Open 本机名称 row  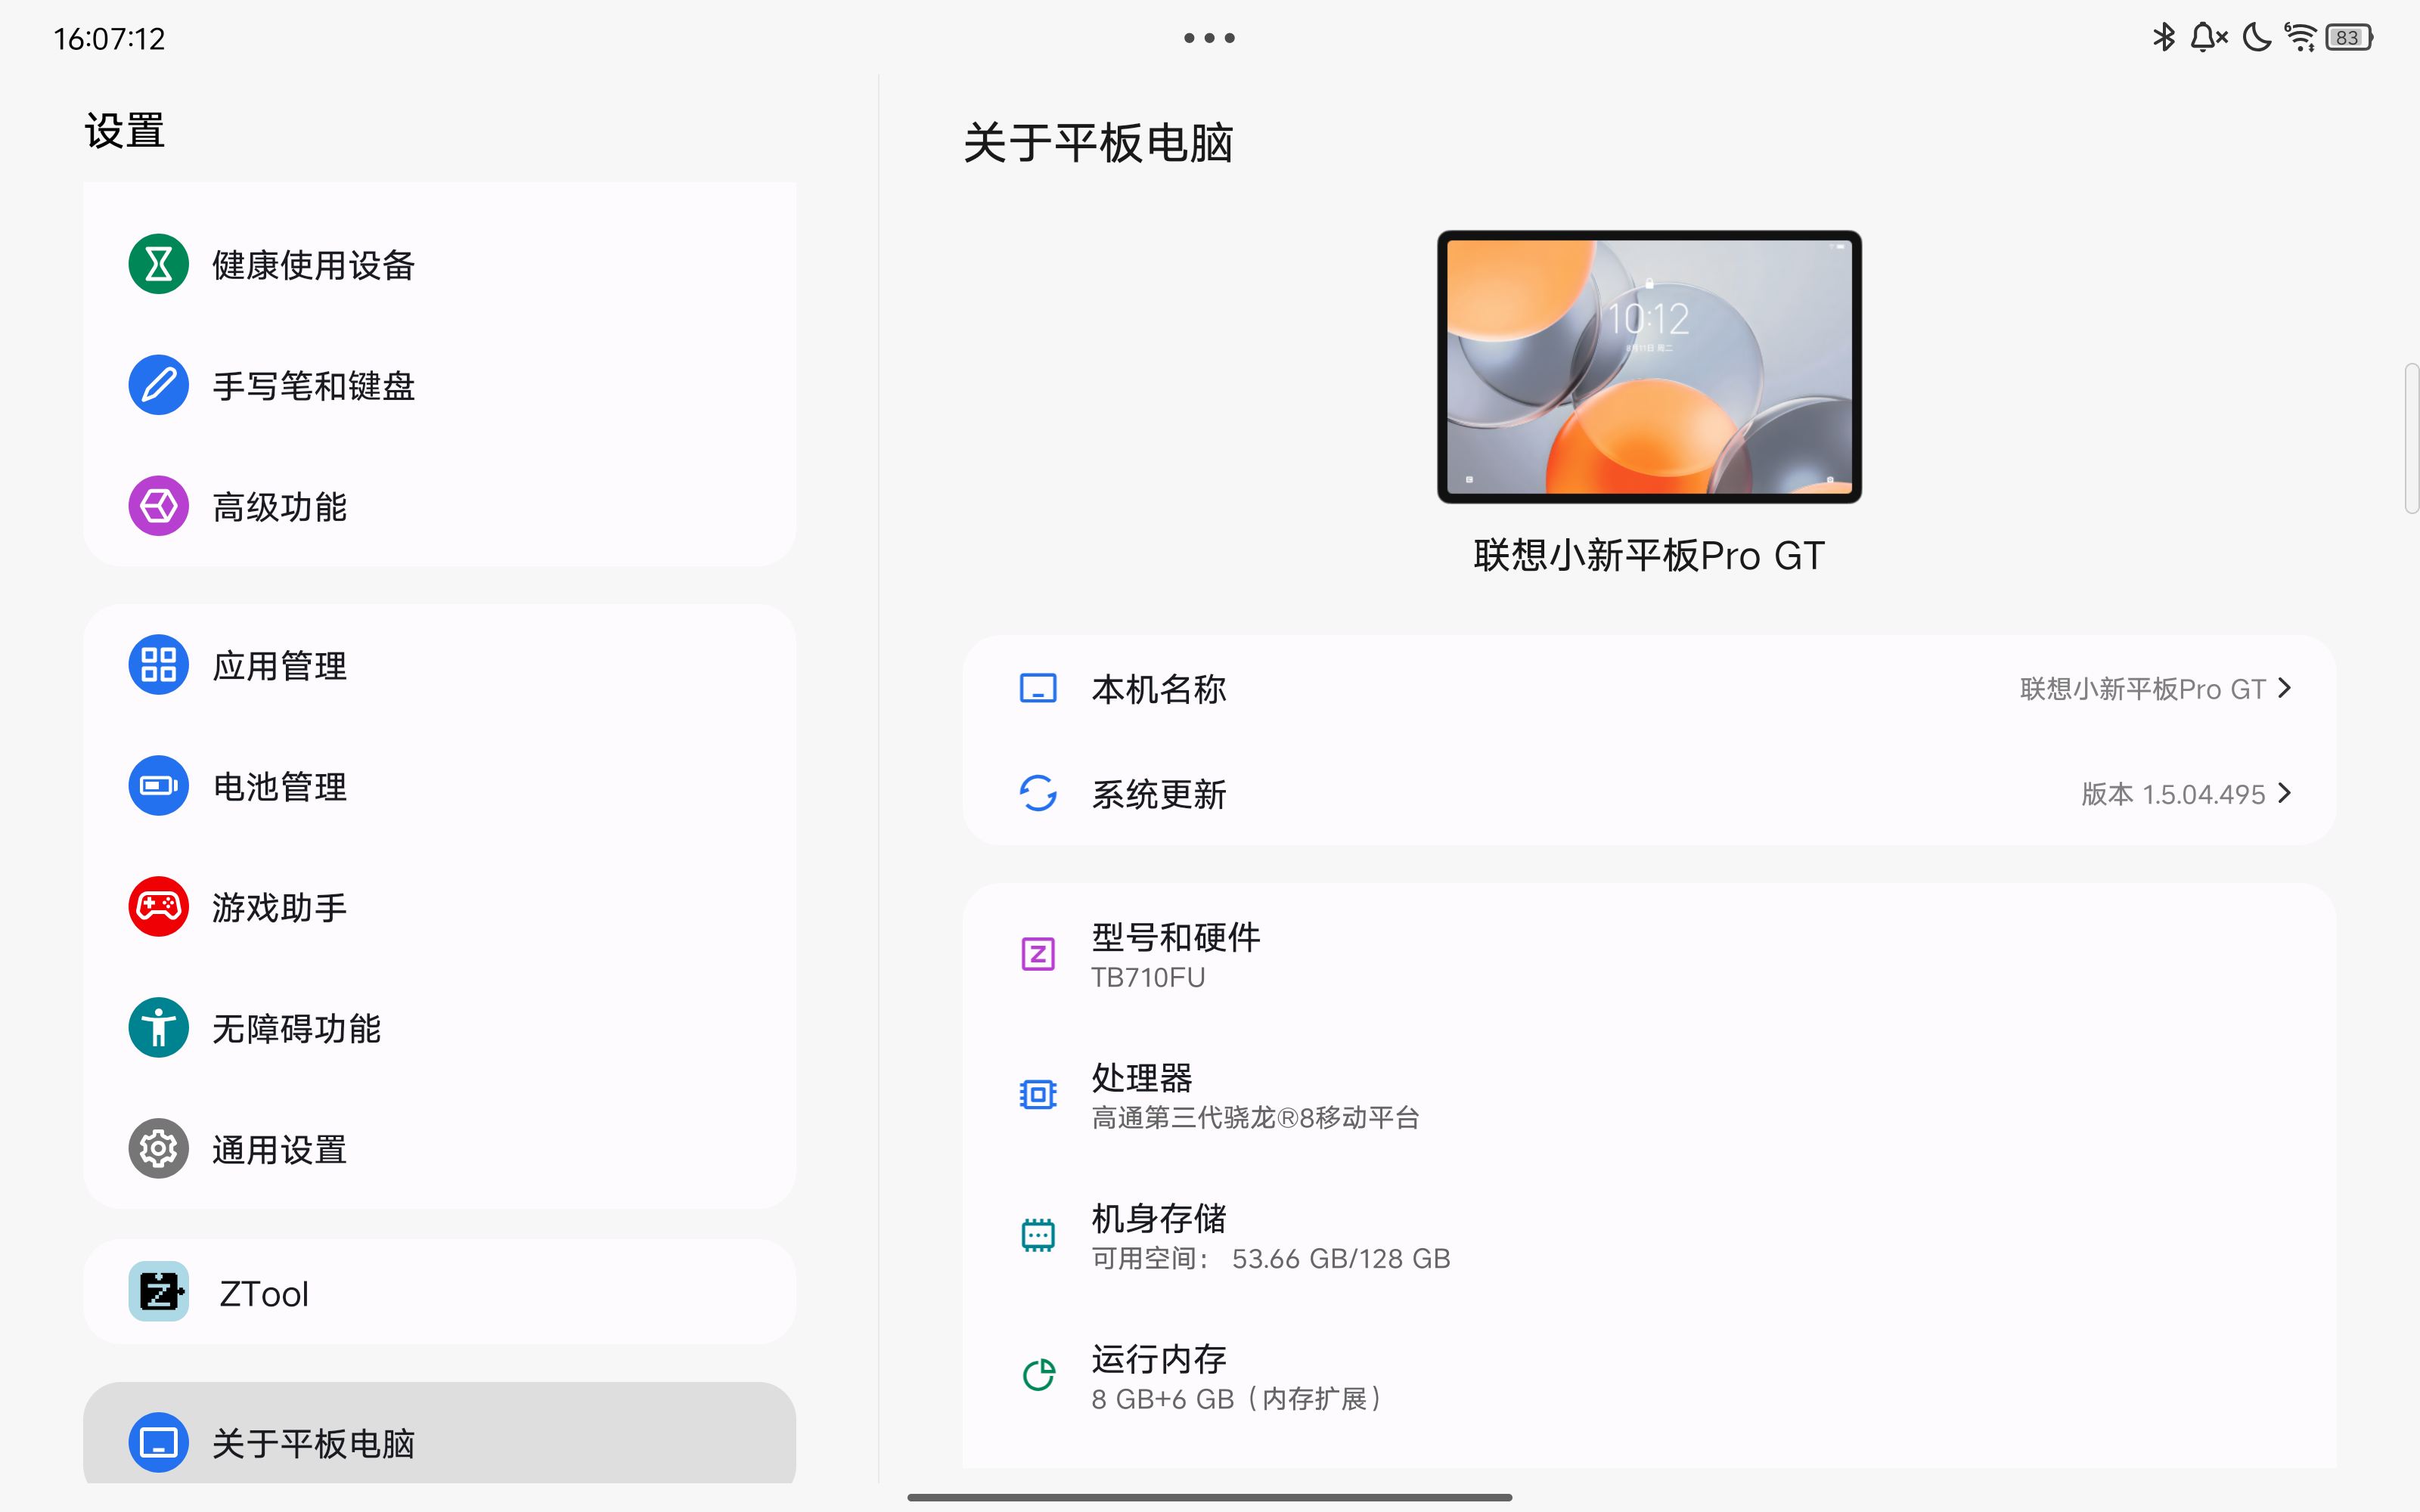pos(1649,689)
